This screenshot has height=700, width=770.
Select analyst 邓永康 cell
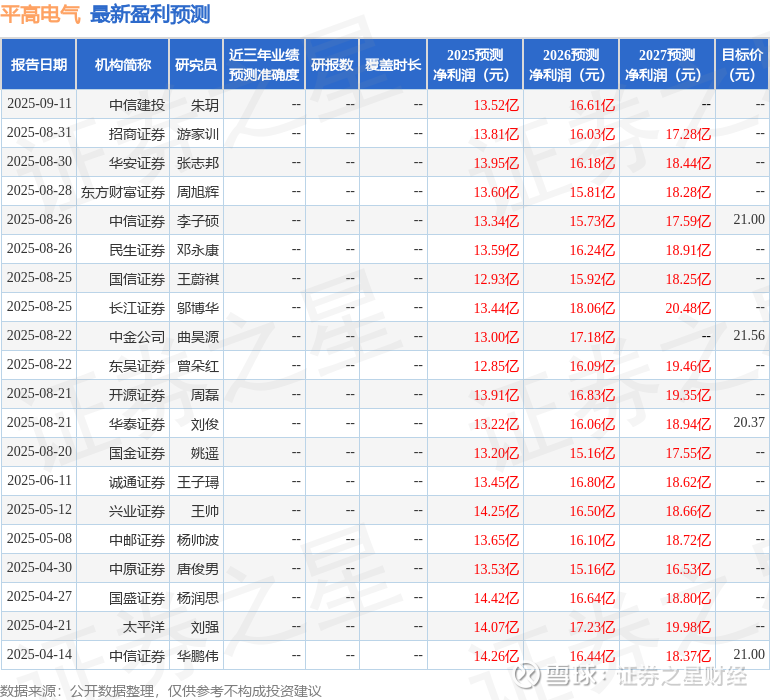coord(198,250)
